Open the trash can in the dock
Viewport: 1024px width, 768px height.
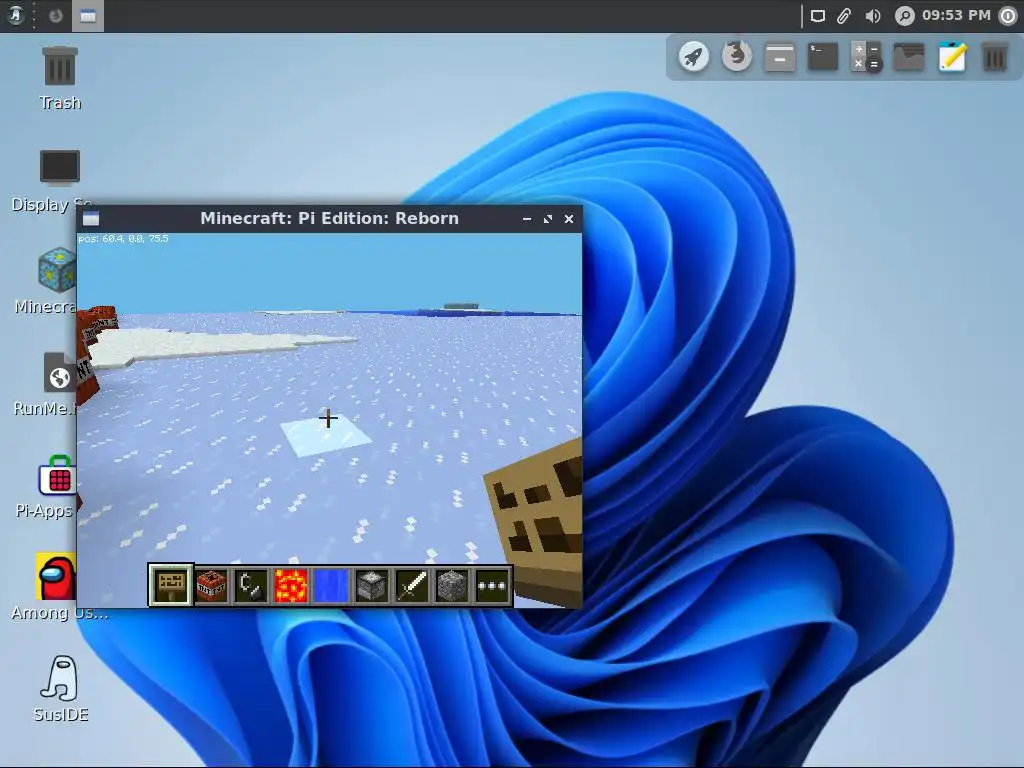click(x=995, y=56)
